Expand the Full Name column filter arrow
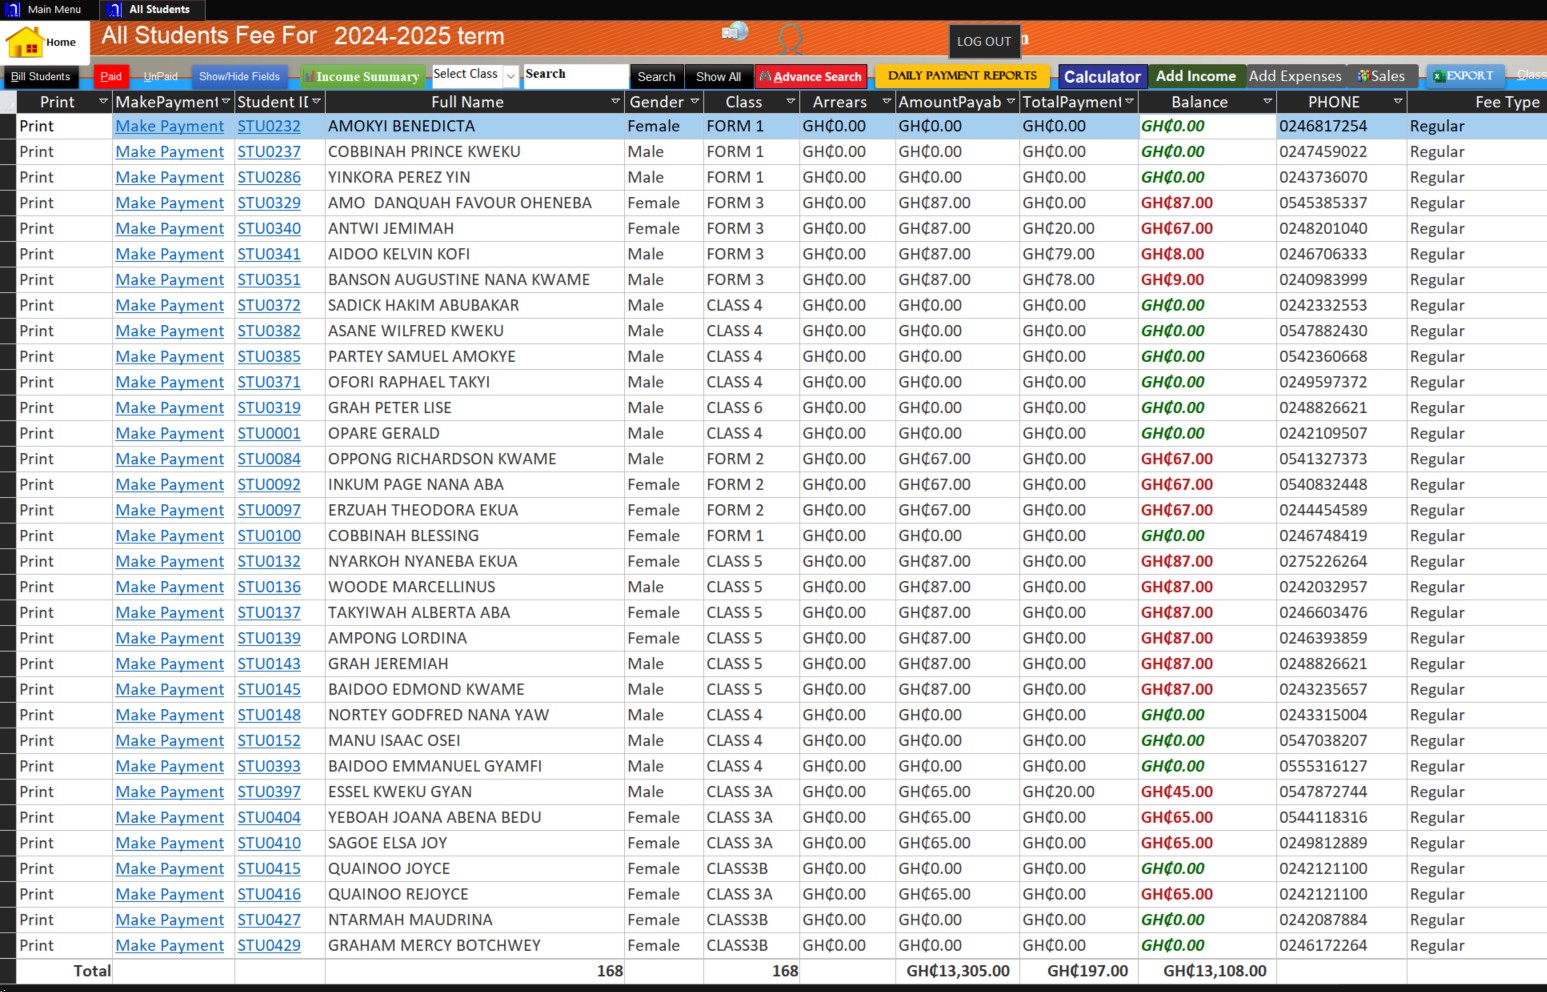Image resolution: width=1547 pixels, height=992 pixels. [615, 102]
